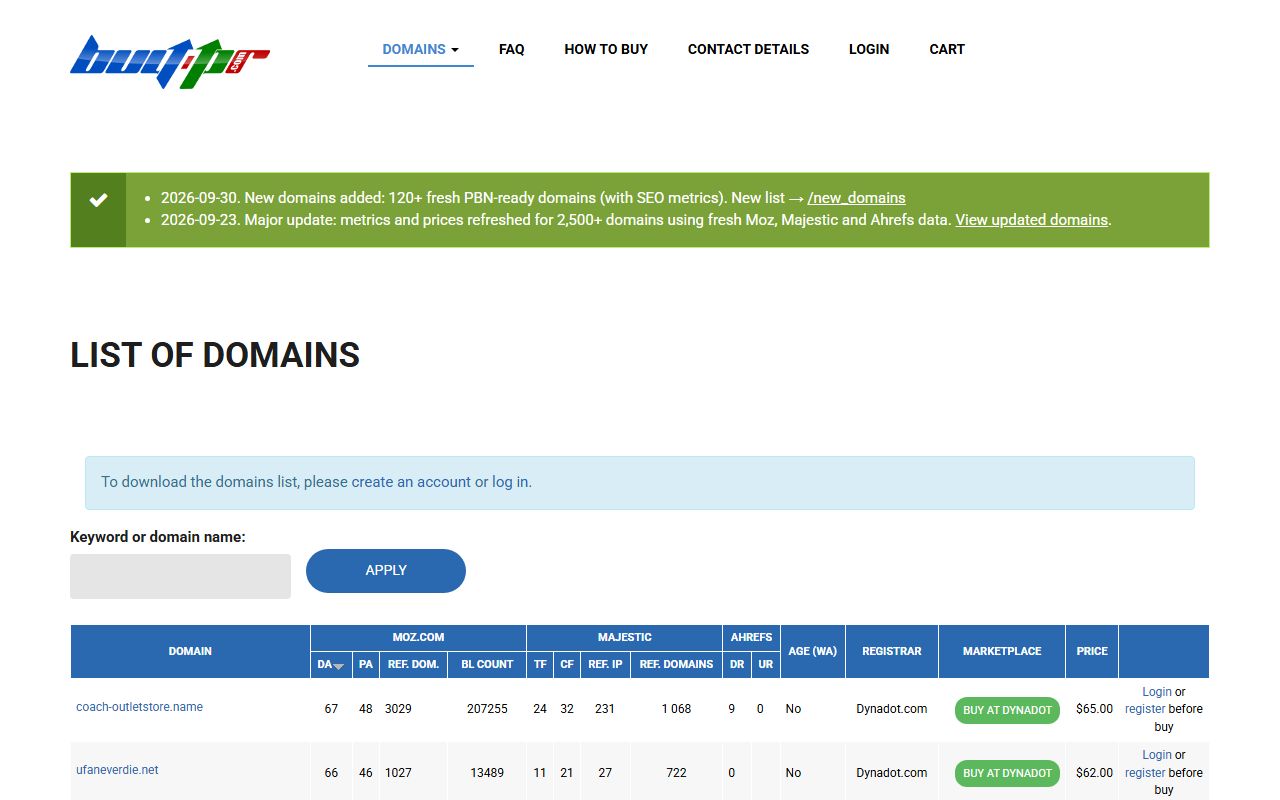Image resolution: width=1280 pixels, height=800 pixels.
Task: Buy ufaneverdie.net at Dynadot
Action: pyautogui.click(x=1007, y=773)
